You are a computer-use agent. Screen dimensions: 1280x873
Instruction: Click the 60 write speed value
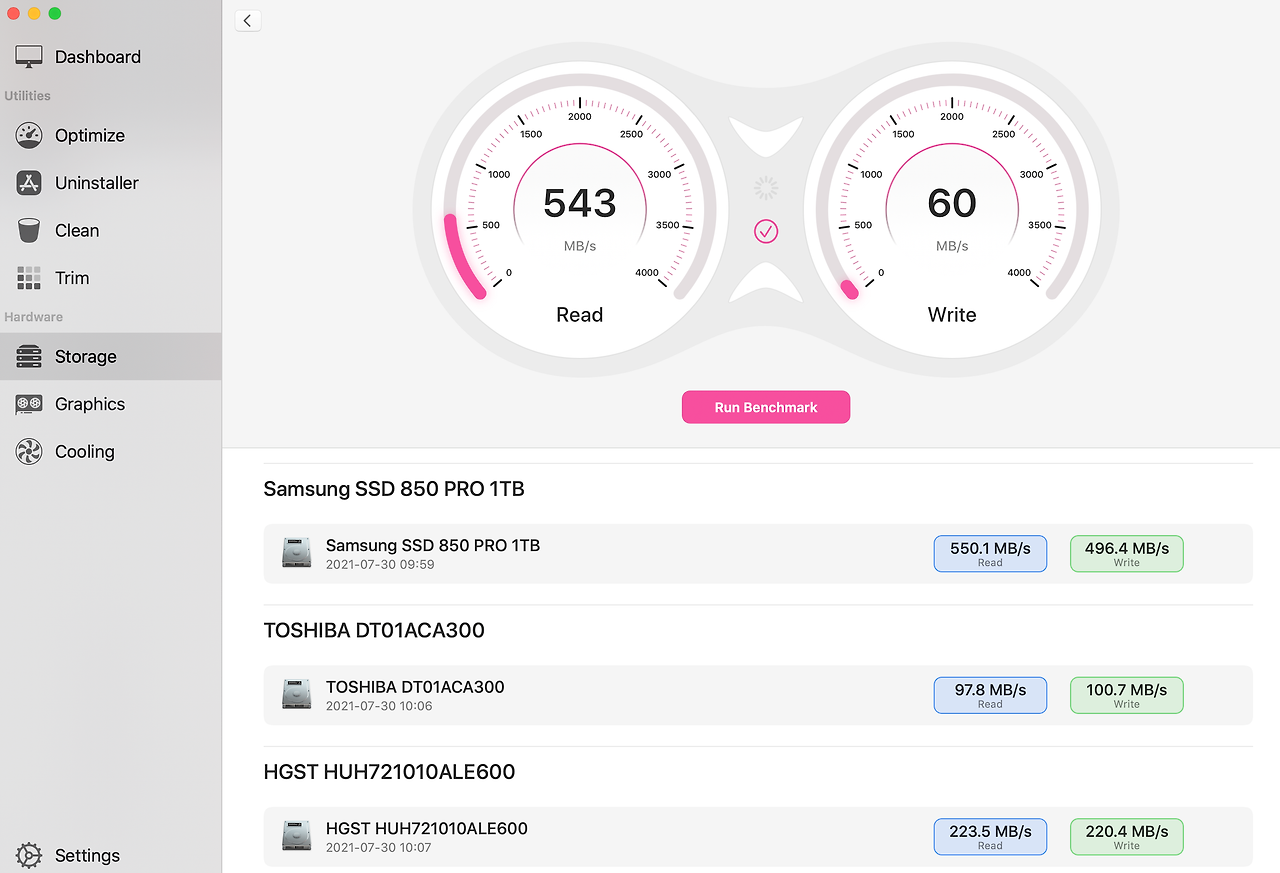pos(952,203)
